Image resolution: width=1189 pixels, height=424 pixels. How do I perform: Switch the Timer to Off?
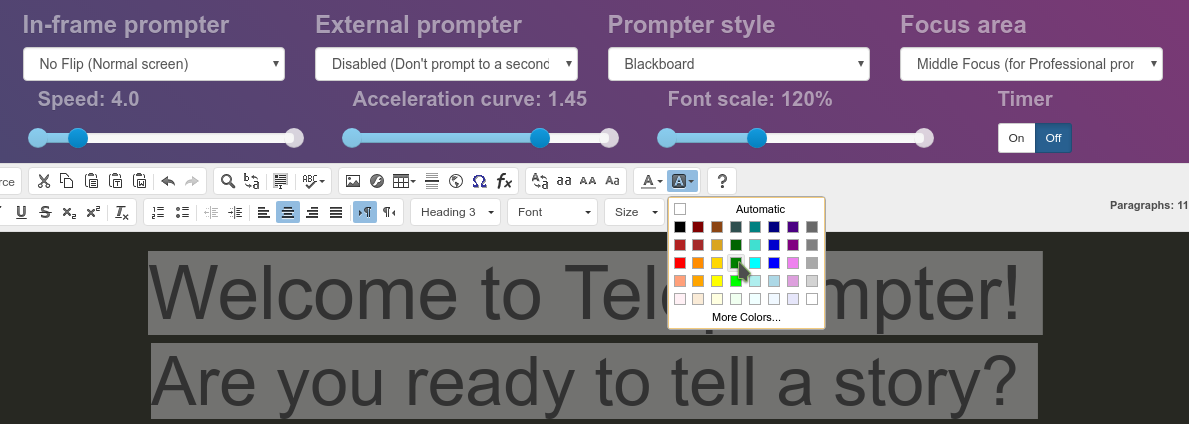(x=1053, y=138)
